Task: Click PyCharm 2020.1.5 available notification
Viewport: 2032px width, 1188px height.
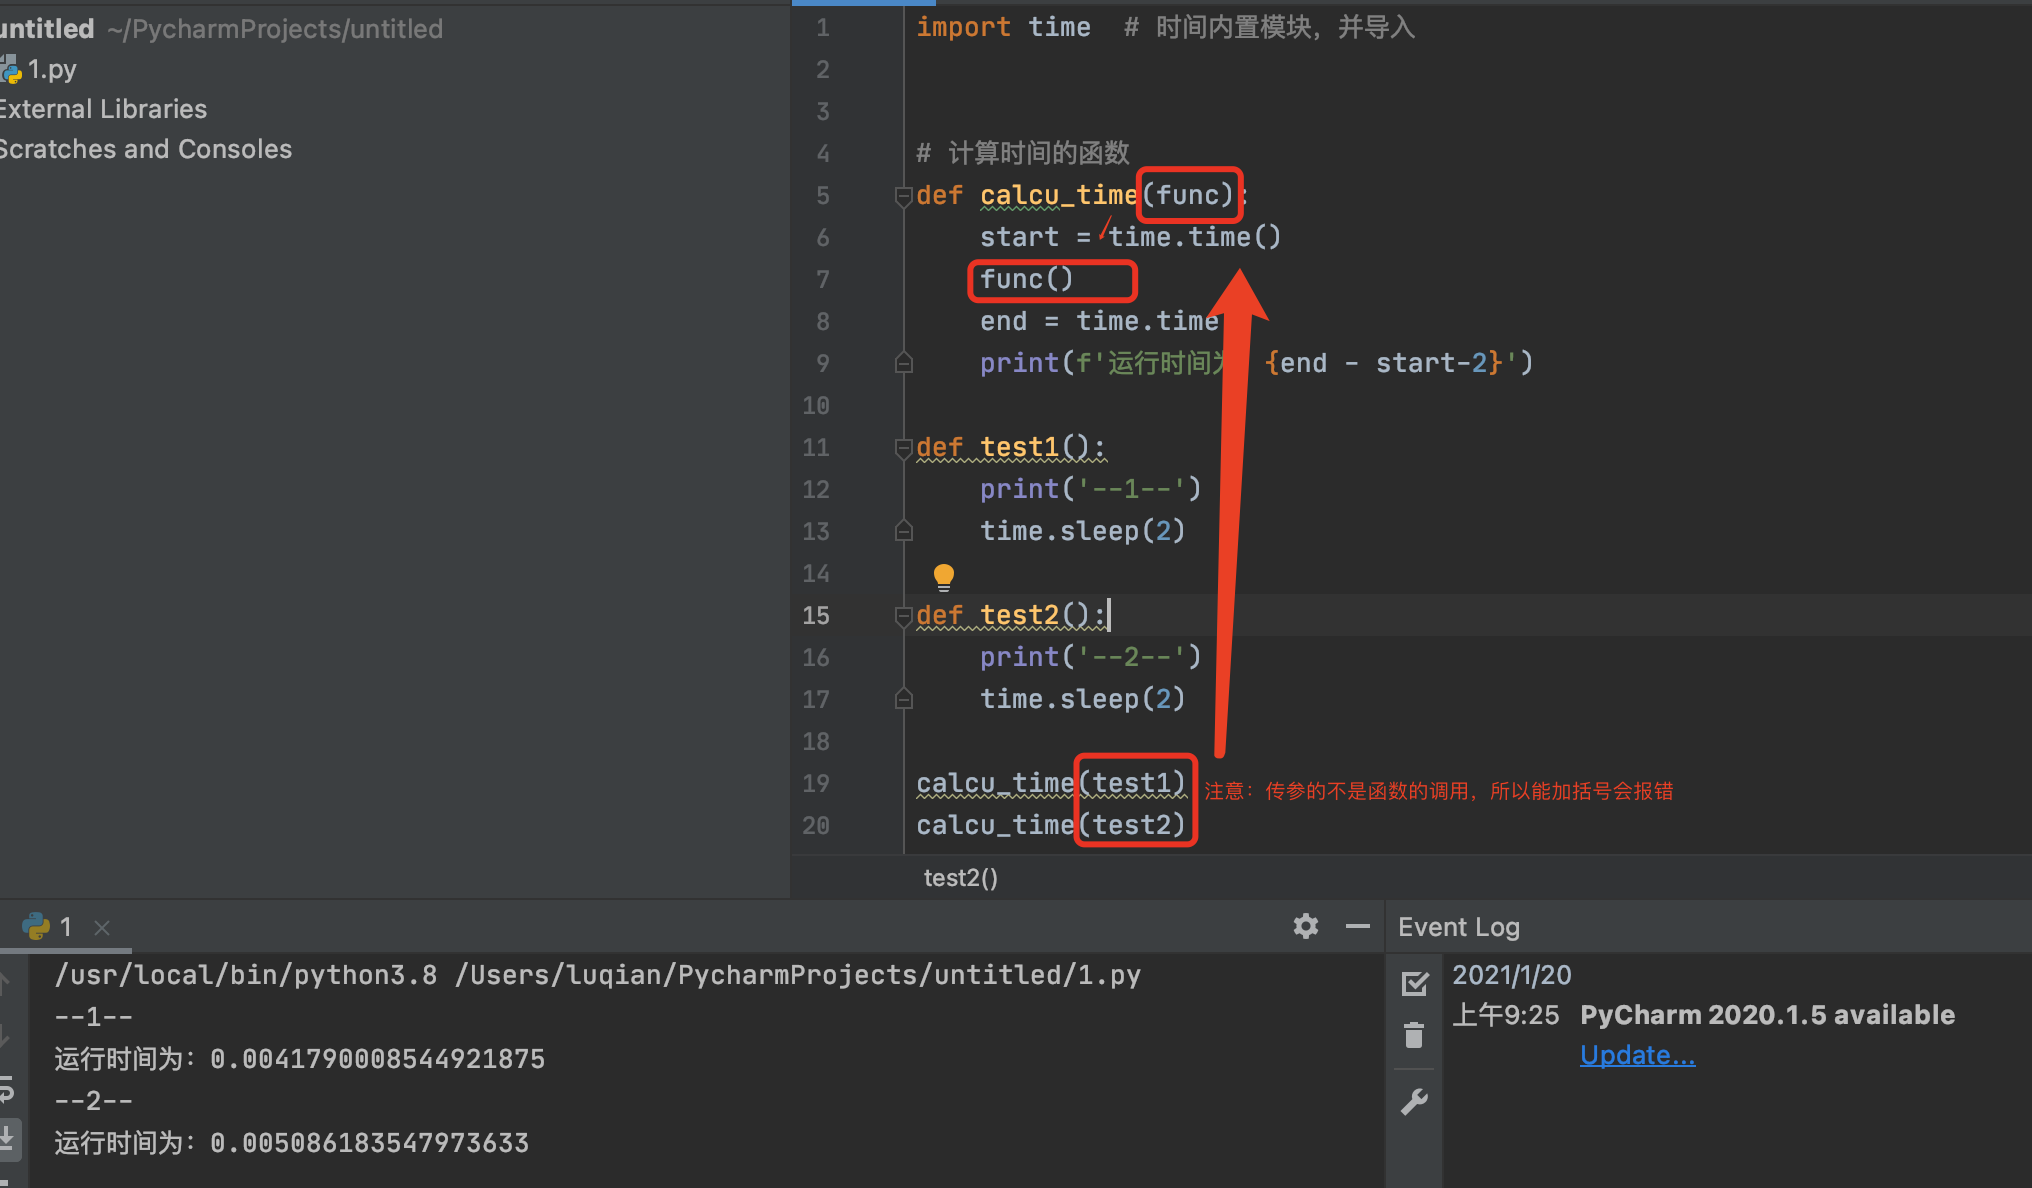Action: (x=1767, y=1015)
